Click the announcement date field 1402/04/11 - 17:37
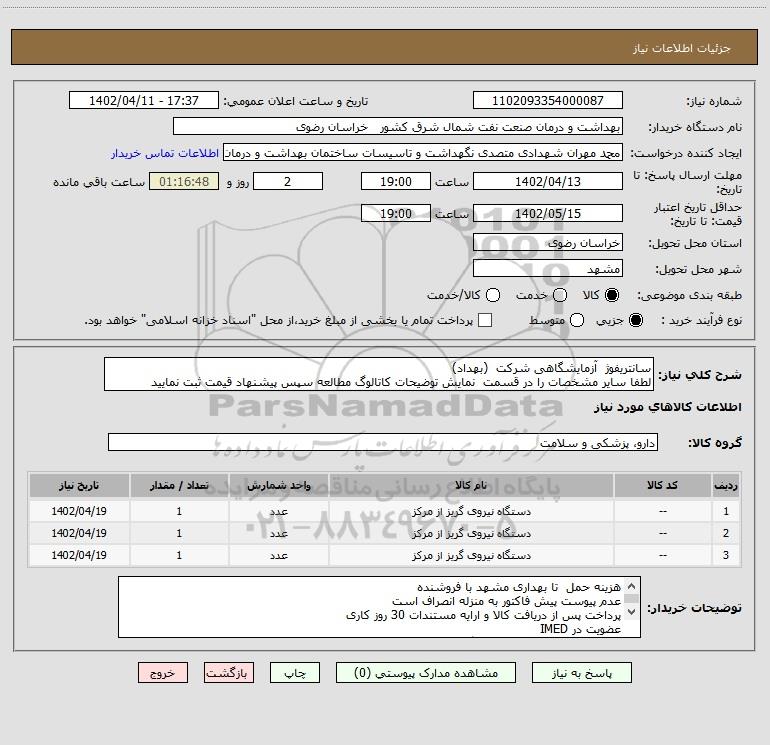This screenshot has width=770, height=745. coord(144,101)
